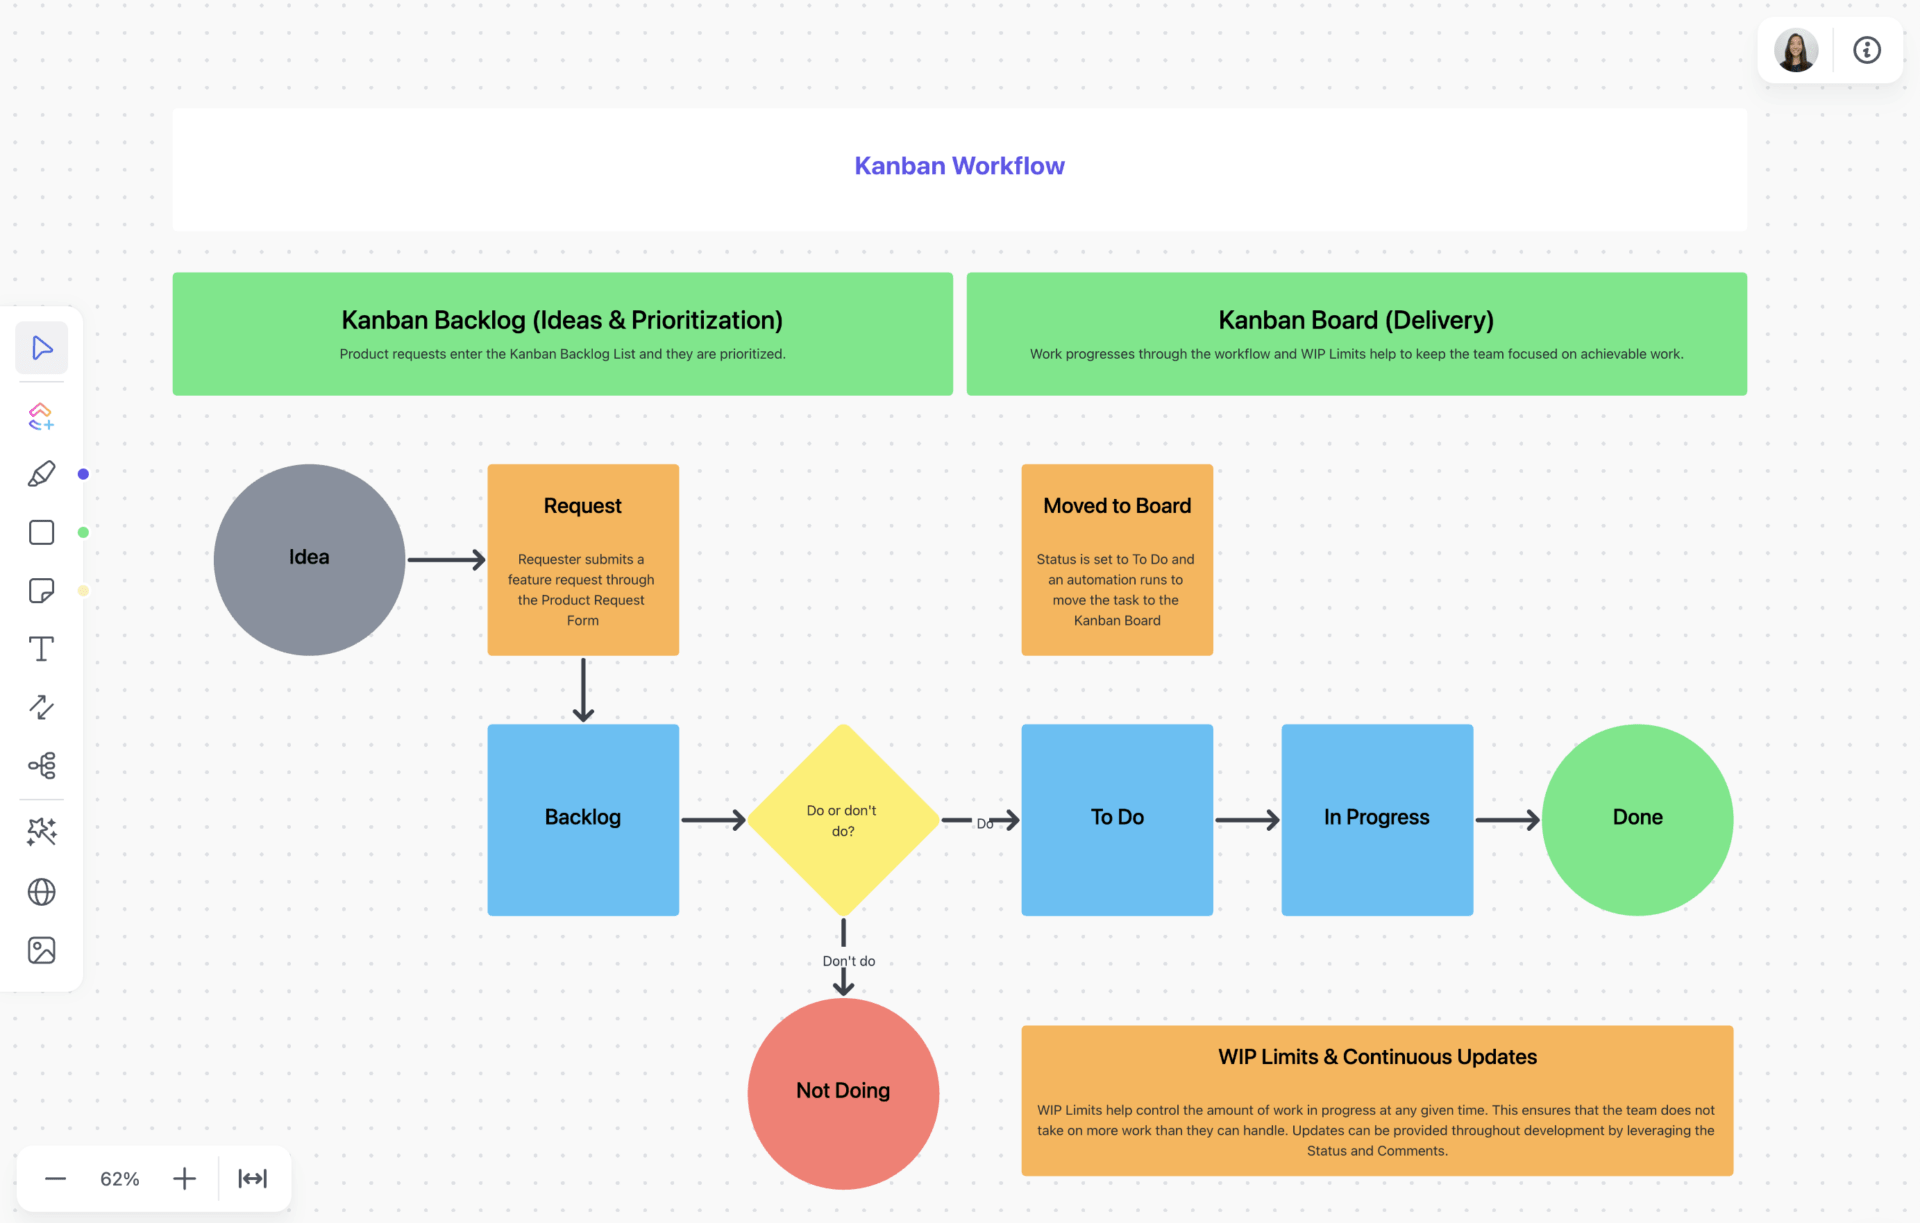
Task: Select the pointer/selection tool
Action: point(43,348)
